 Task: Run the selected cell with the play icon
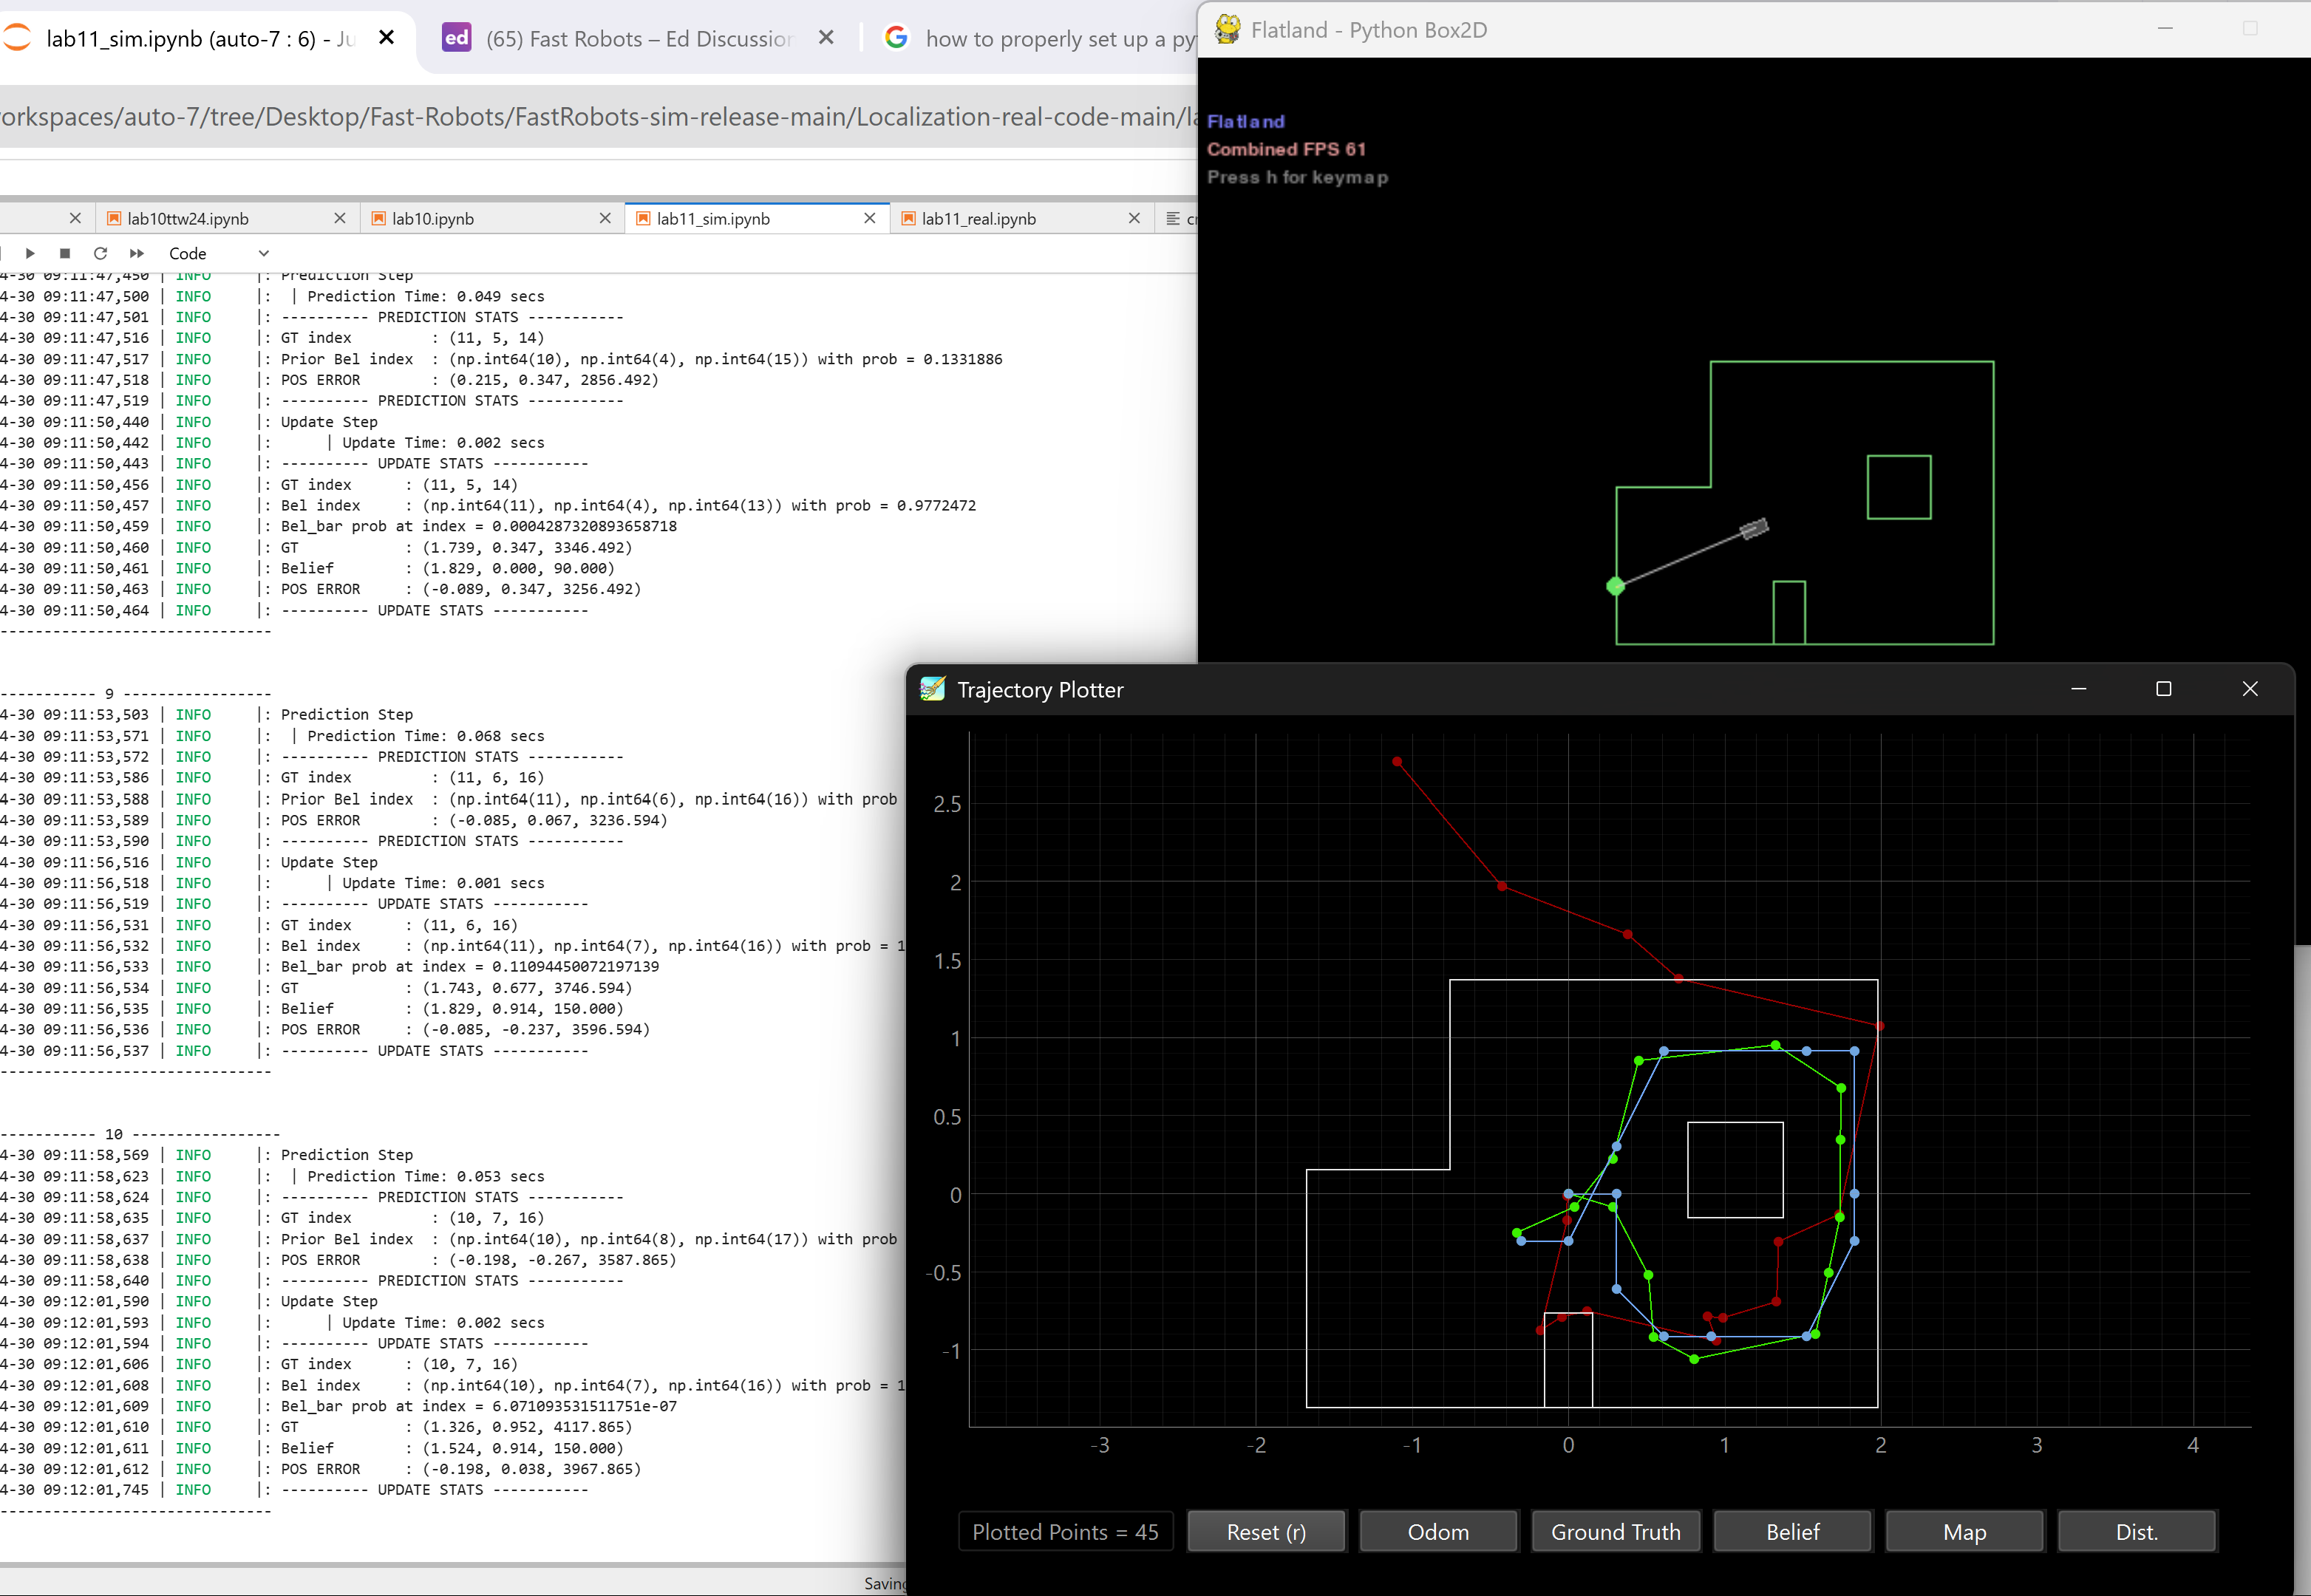30,253
